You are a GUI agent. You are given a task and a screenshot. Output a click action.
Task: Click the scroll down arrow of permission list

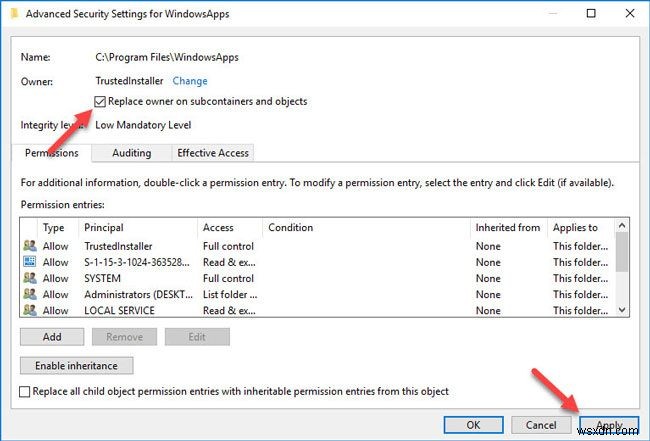point(622,310)
